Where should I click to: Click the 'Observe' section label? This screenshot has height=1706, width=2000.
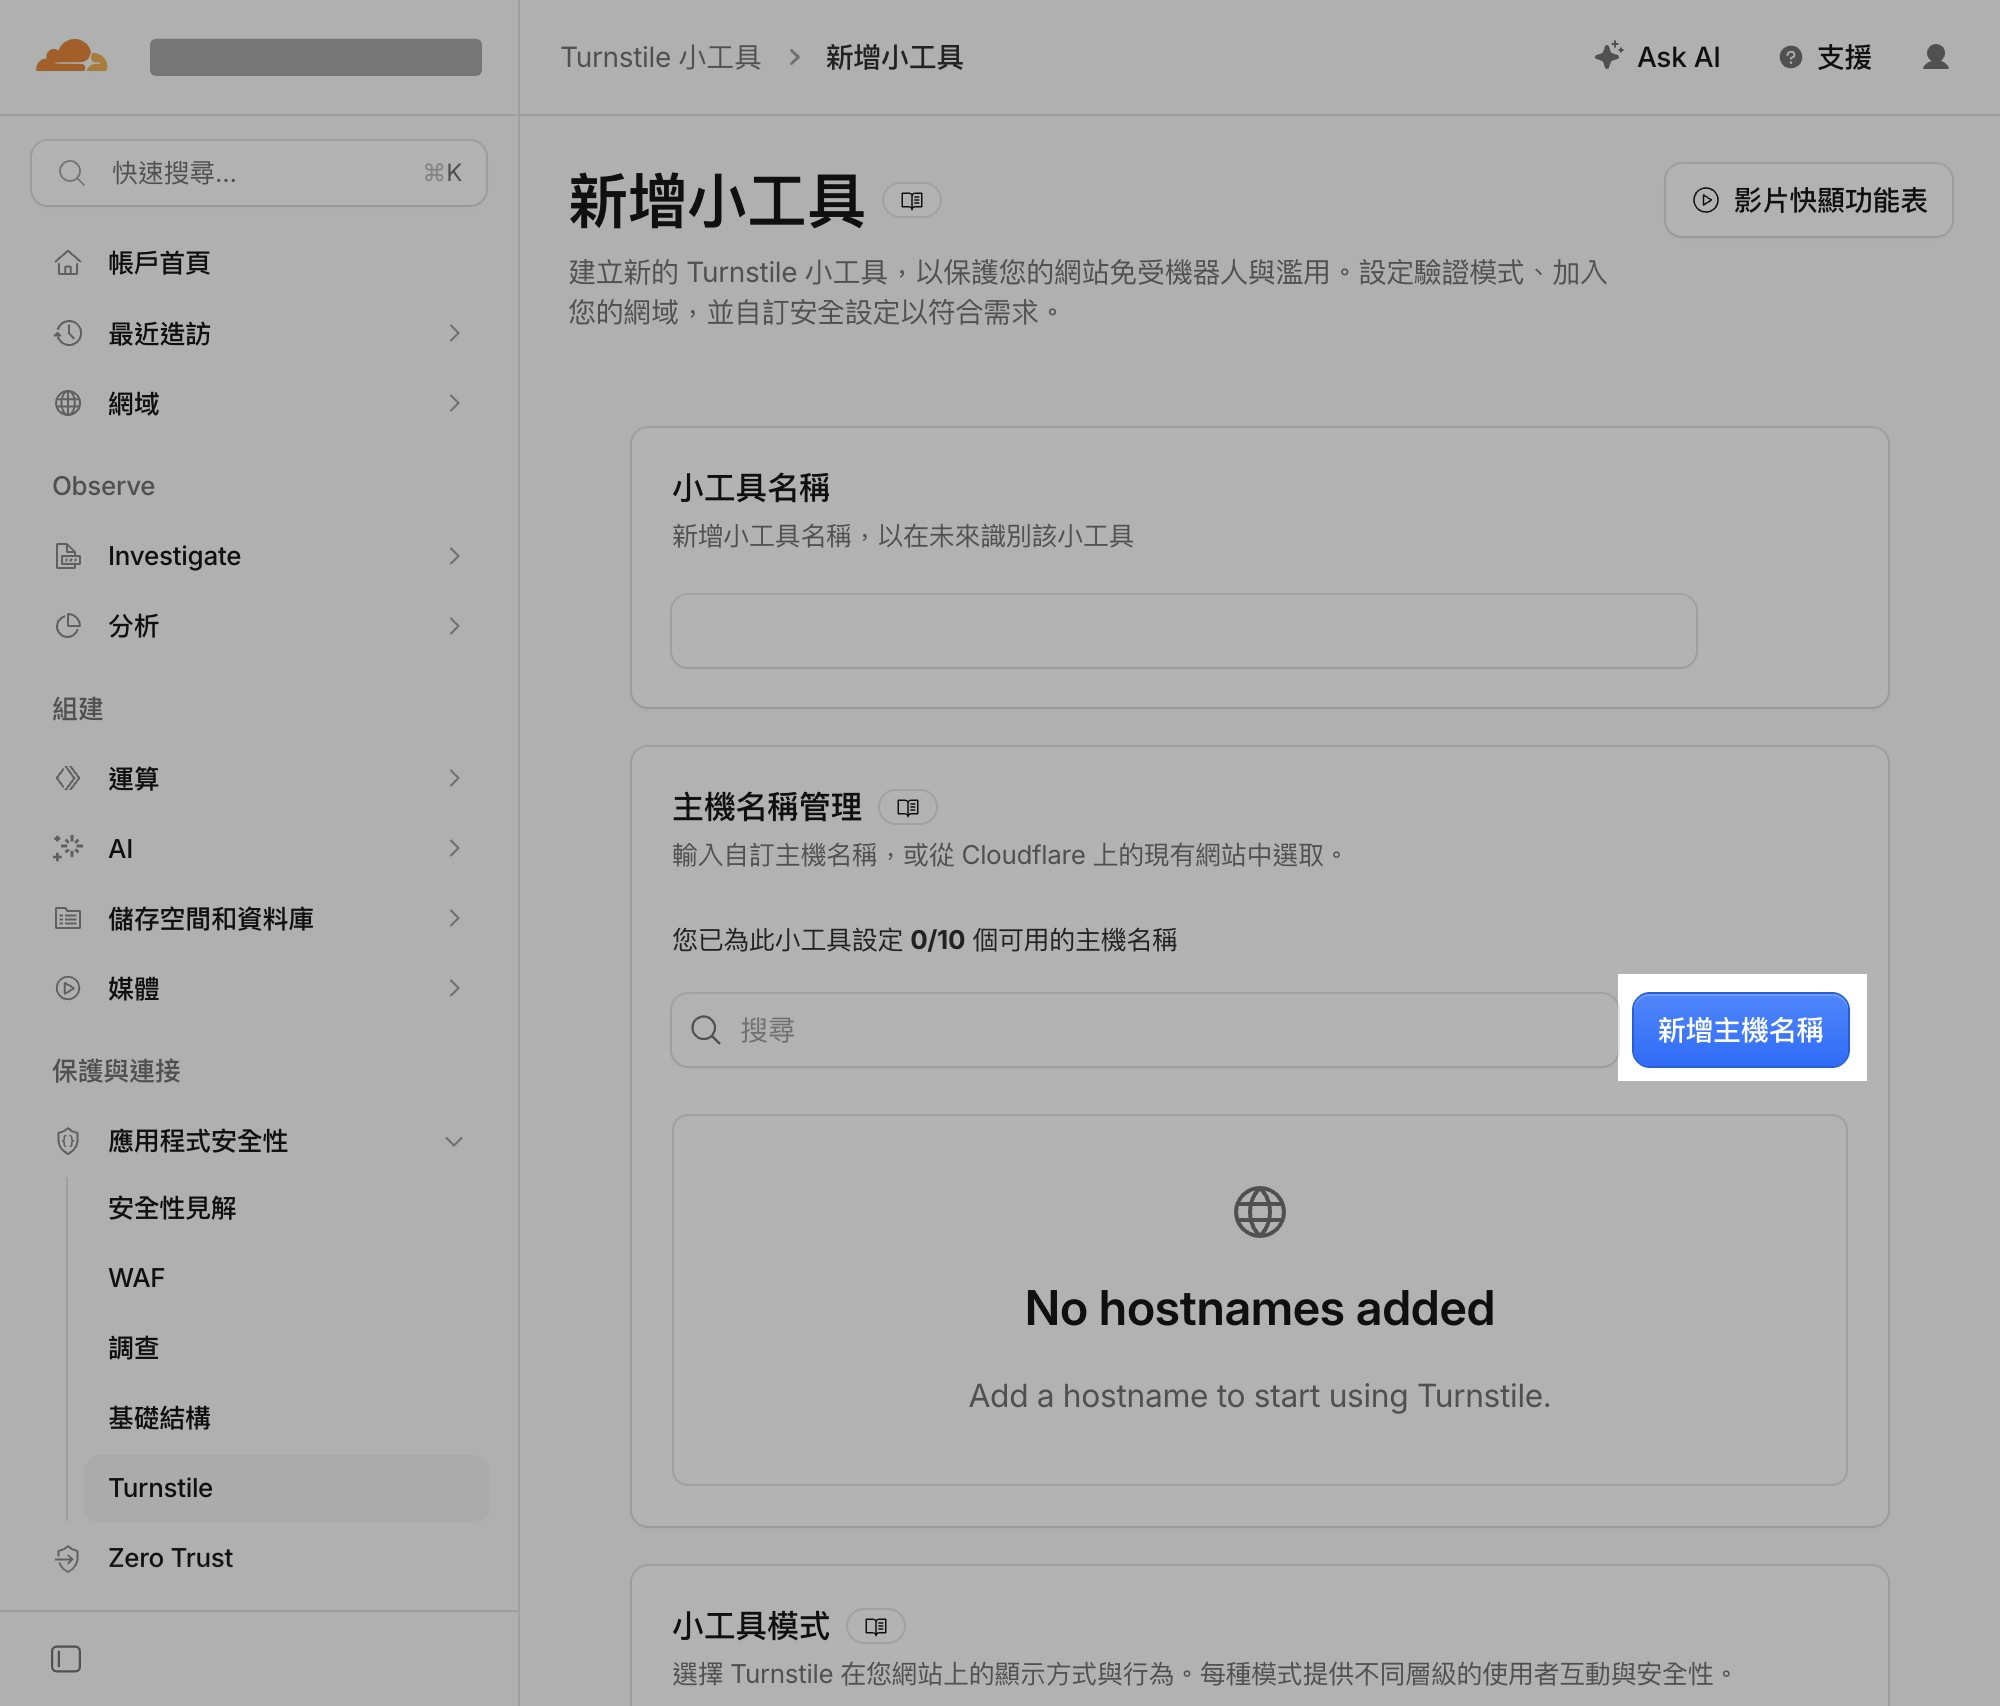(104, 486)
